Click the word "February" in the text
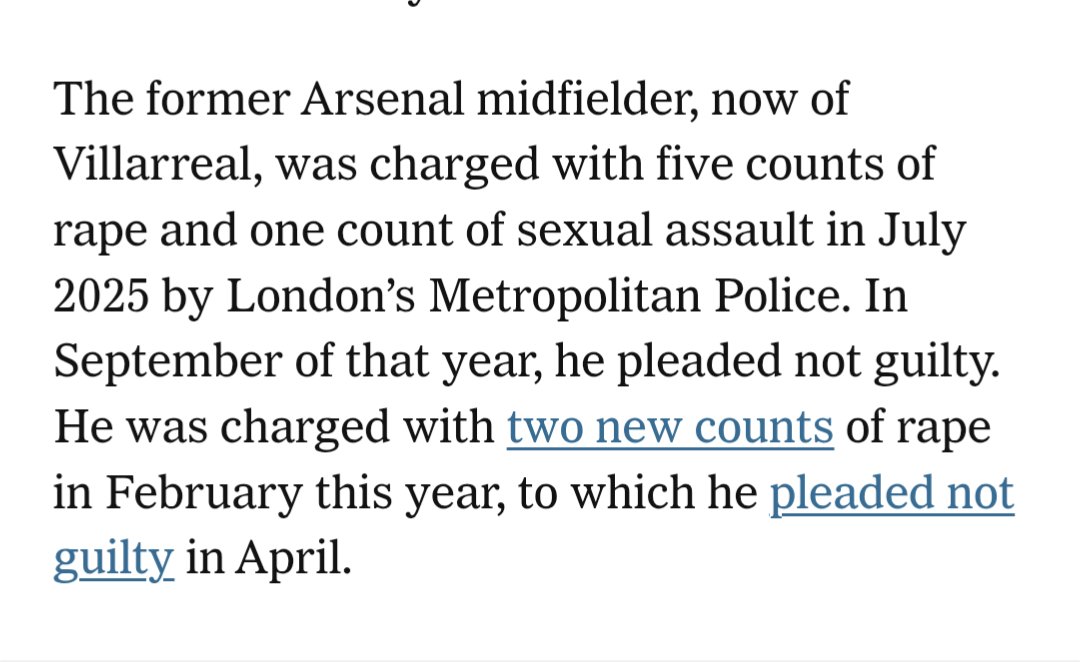This screenshot has width=1080, height=662. (204, 493)
